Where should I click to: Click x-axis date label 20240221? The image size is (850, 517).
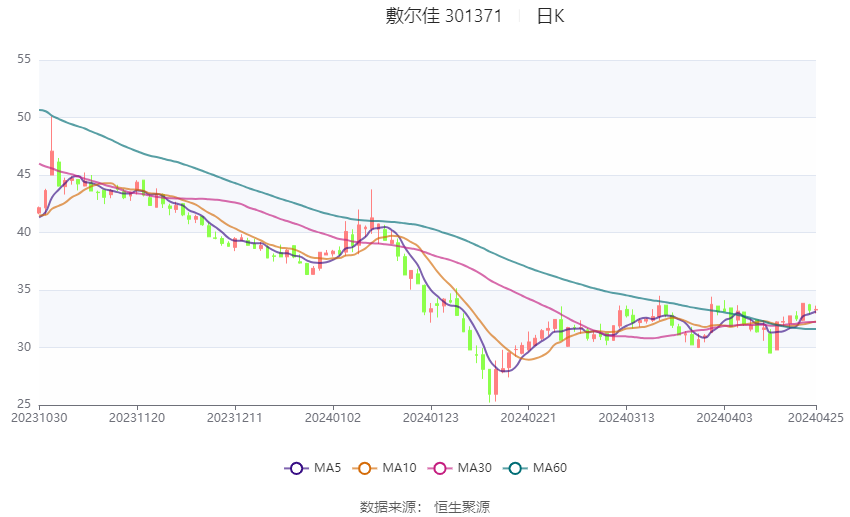pyautogui.click(x=529, y=418)
